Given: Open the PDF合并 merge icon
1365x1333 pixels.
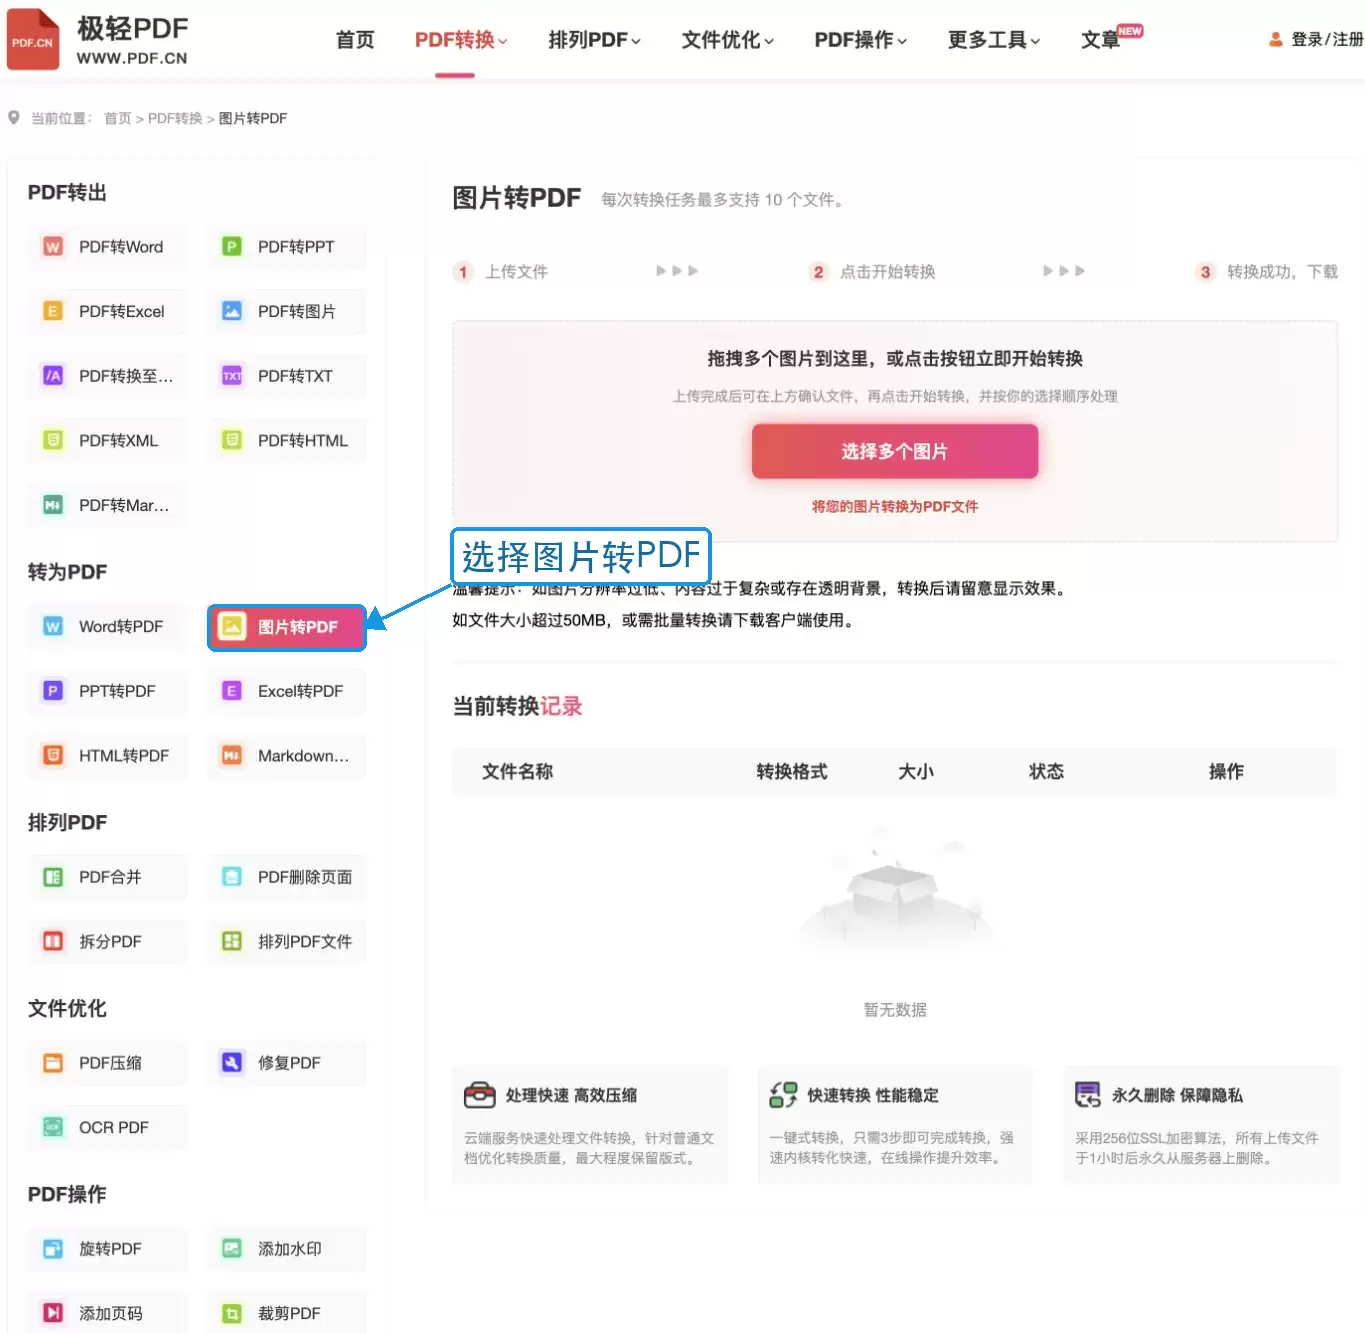Looking at the screenshot, I should [x=53, y=877].
